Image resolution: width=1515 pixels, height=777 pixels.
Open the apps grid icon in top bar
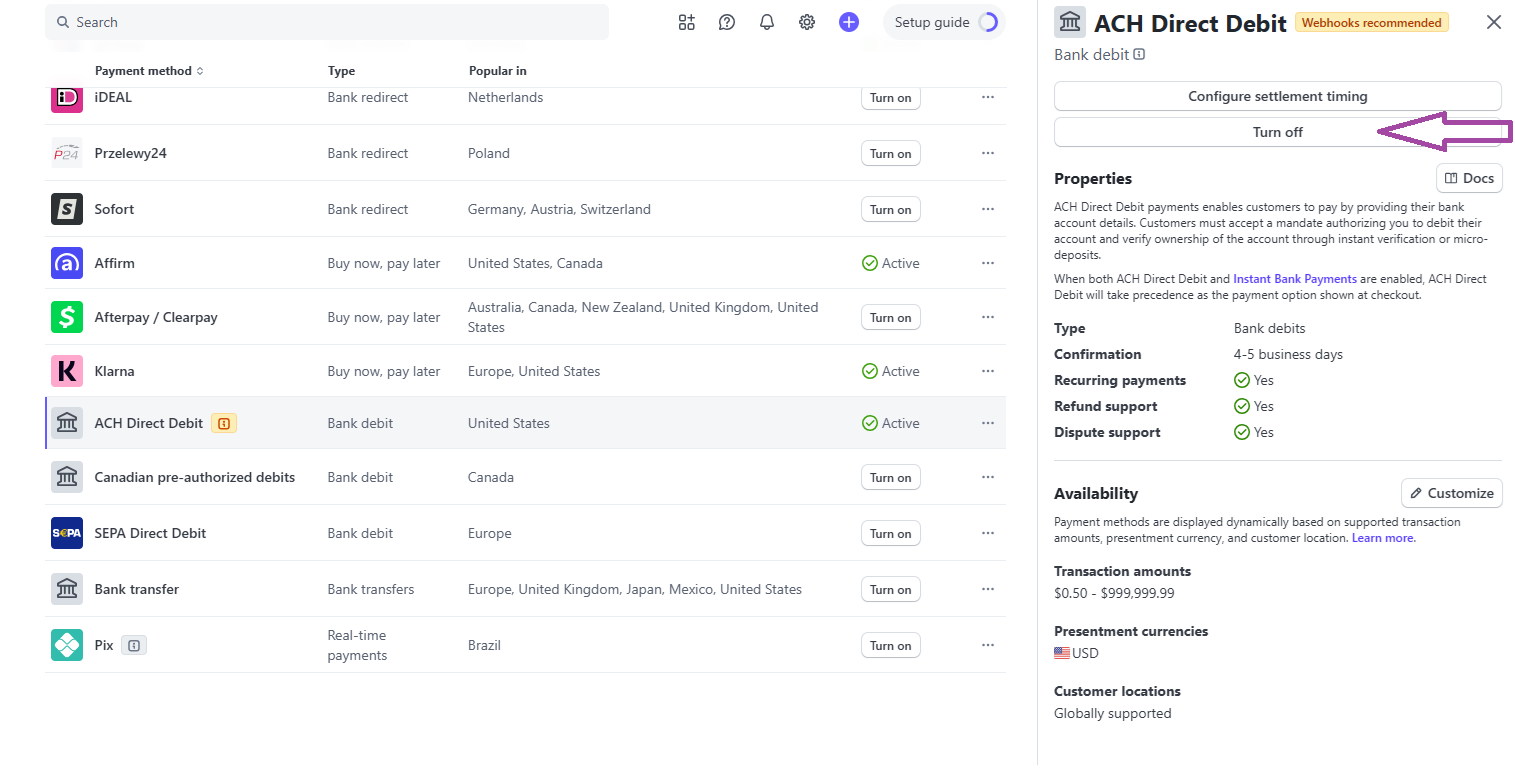[686, 22]
